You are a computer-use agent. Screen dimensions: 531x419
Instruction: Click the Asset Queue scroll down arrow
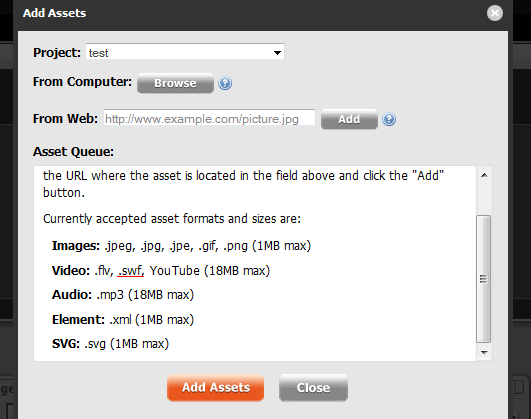tap(484, 353)
